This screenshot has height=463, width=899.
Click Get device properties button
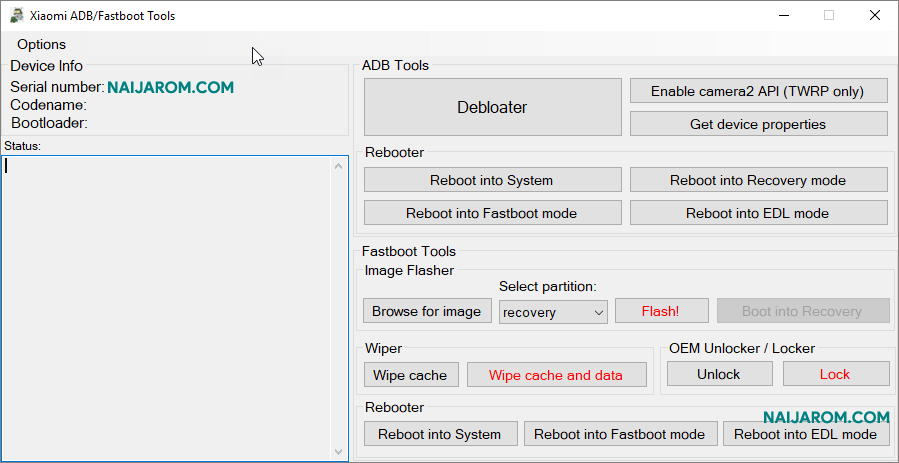click(759, 124)
